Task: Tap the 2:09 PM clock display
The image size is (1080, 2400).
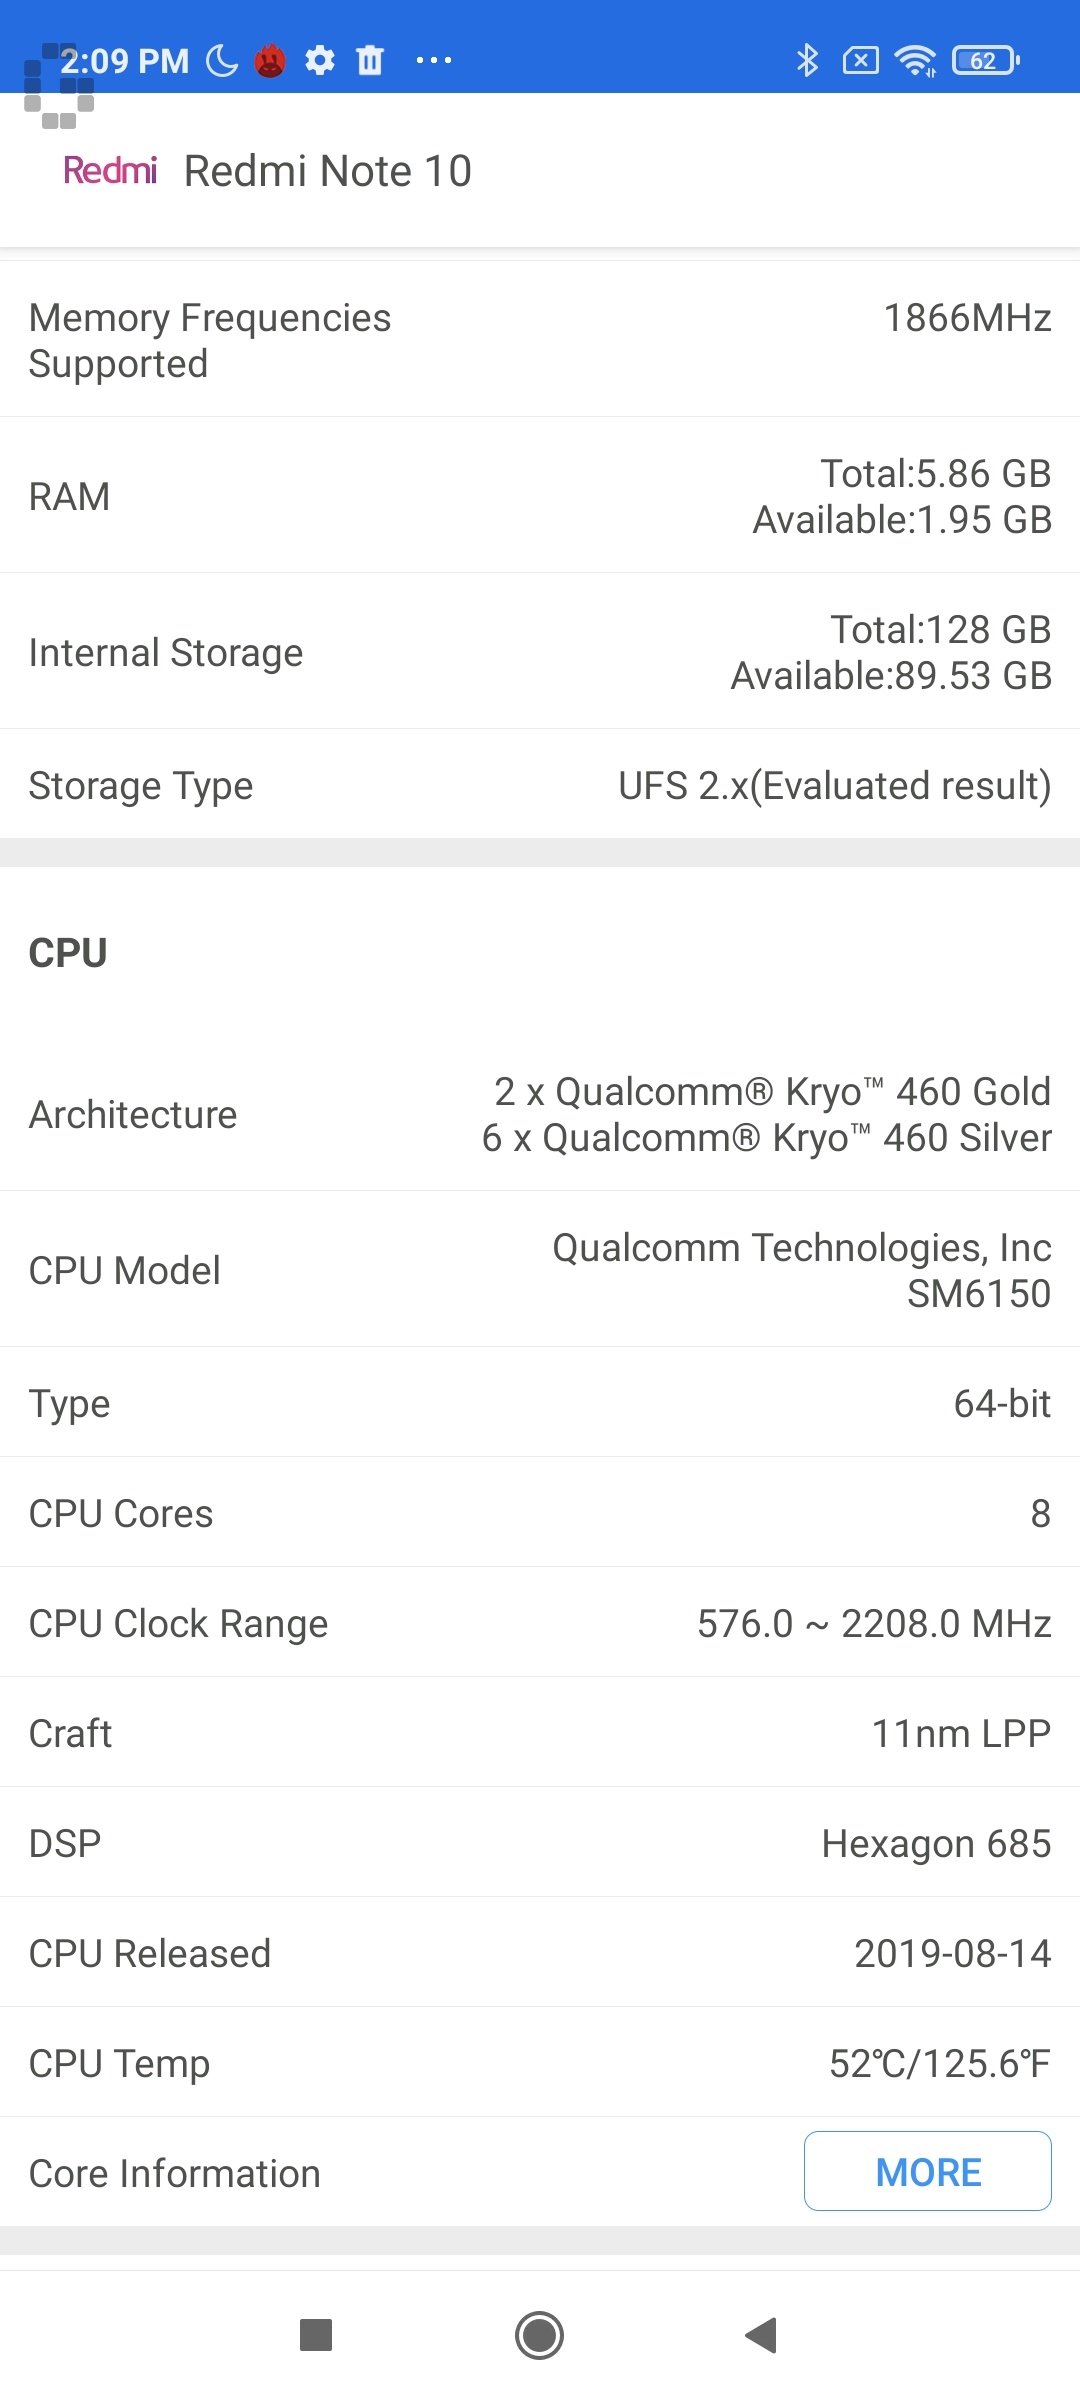Action: click(x=125, y=60)
